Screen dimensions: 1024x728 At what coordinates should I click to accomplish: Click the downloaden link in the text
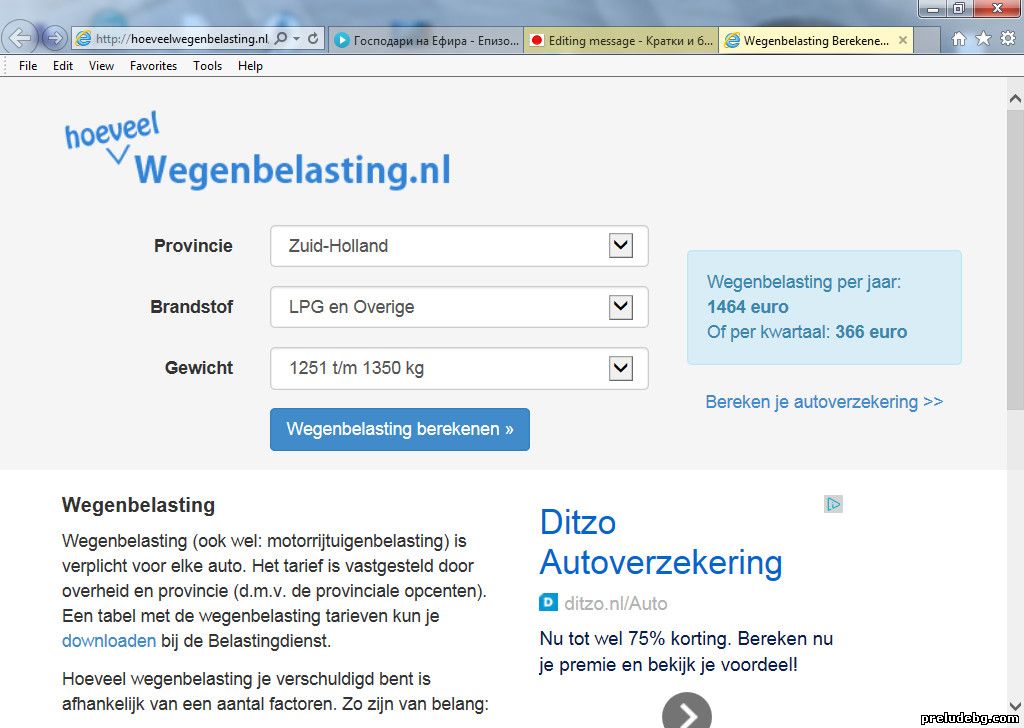coord(109,641)
